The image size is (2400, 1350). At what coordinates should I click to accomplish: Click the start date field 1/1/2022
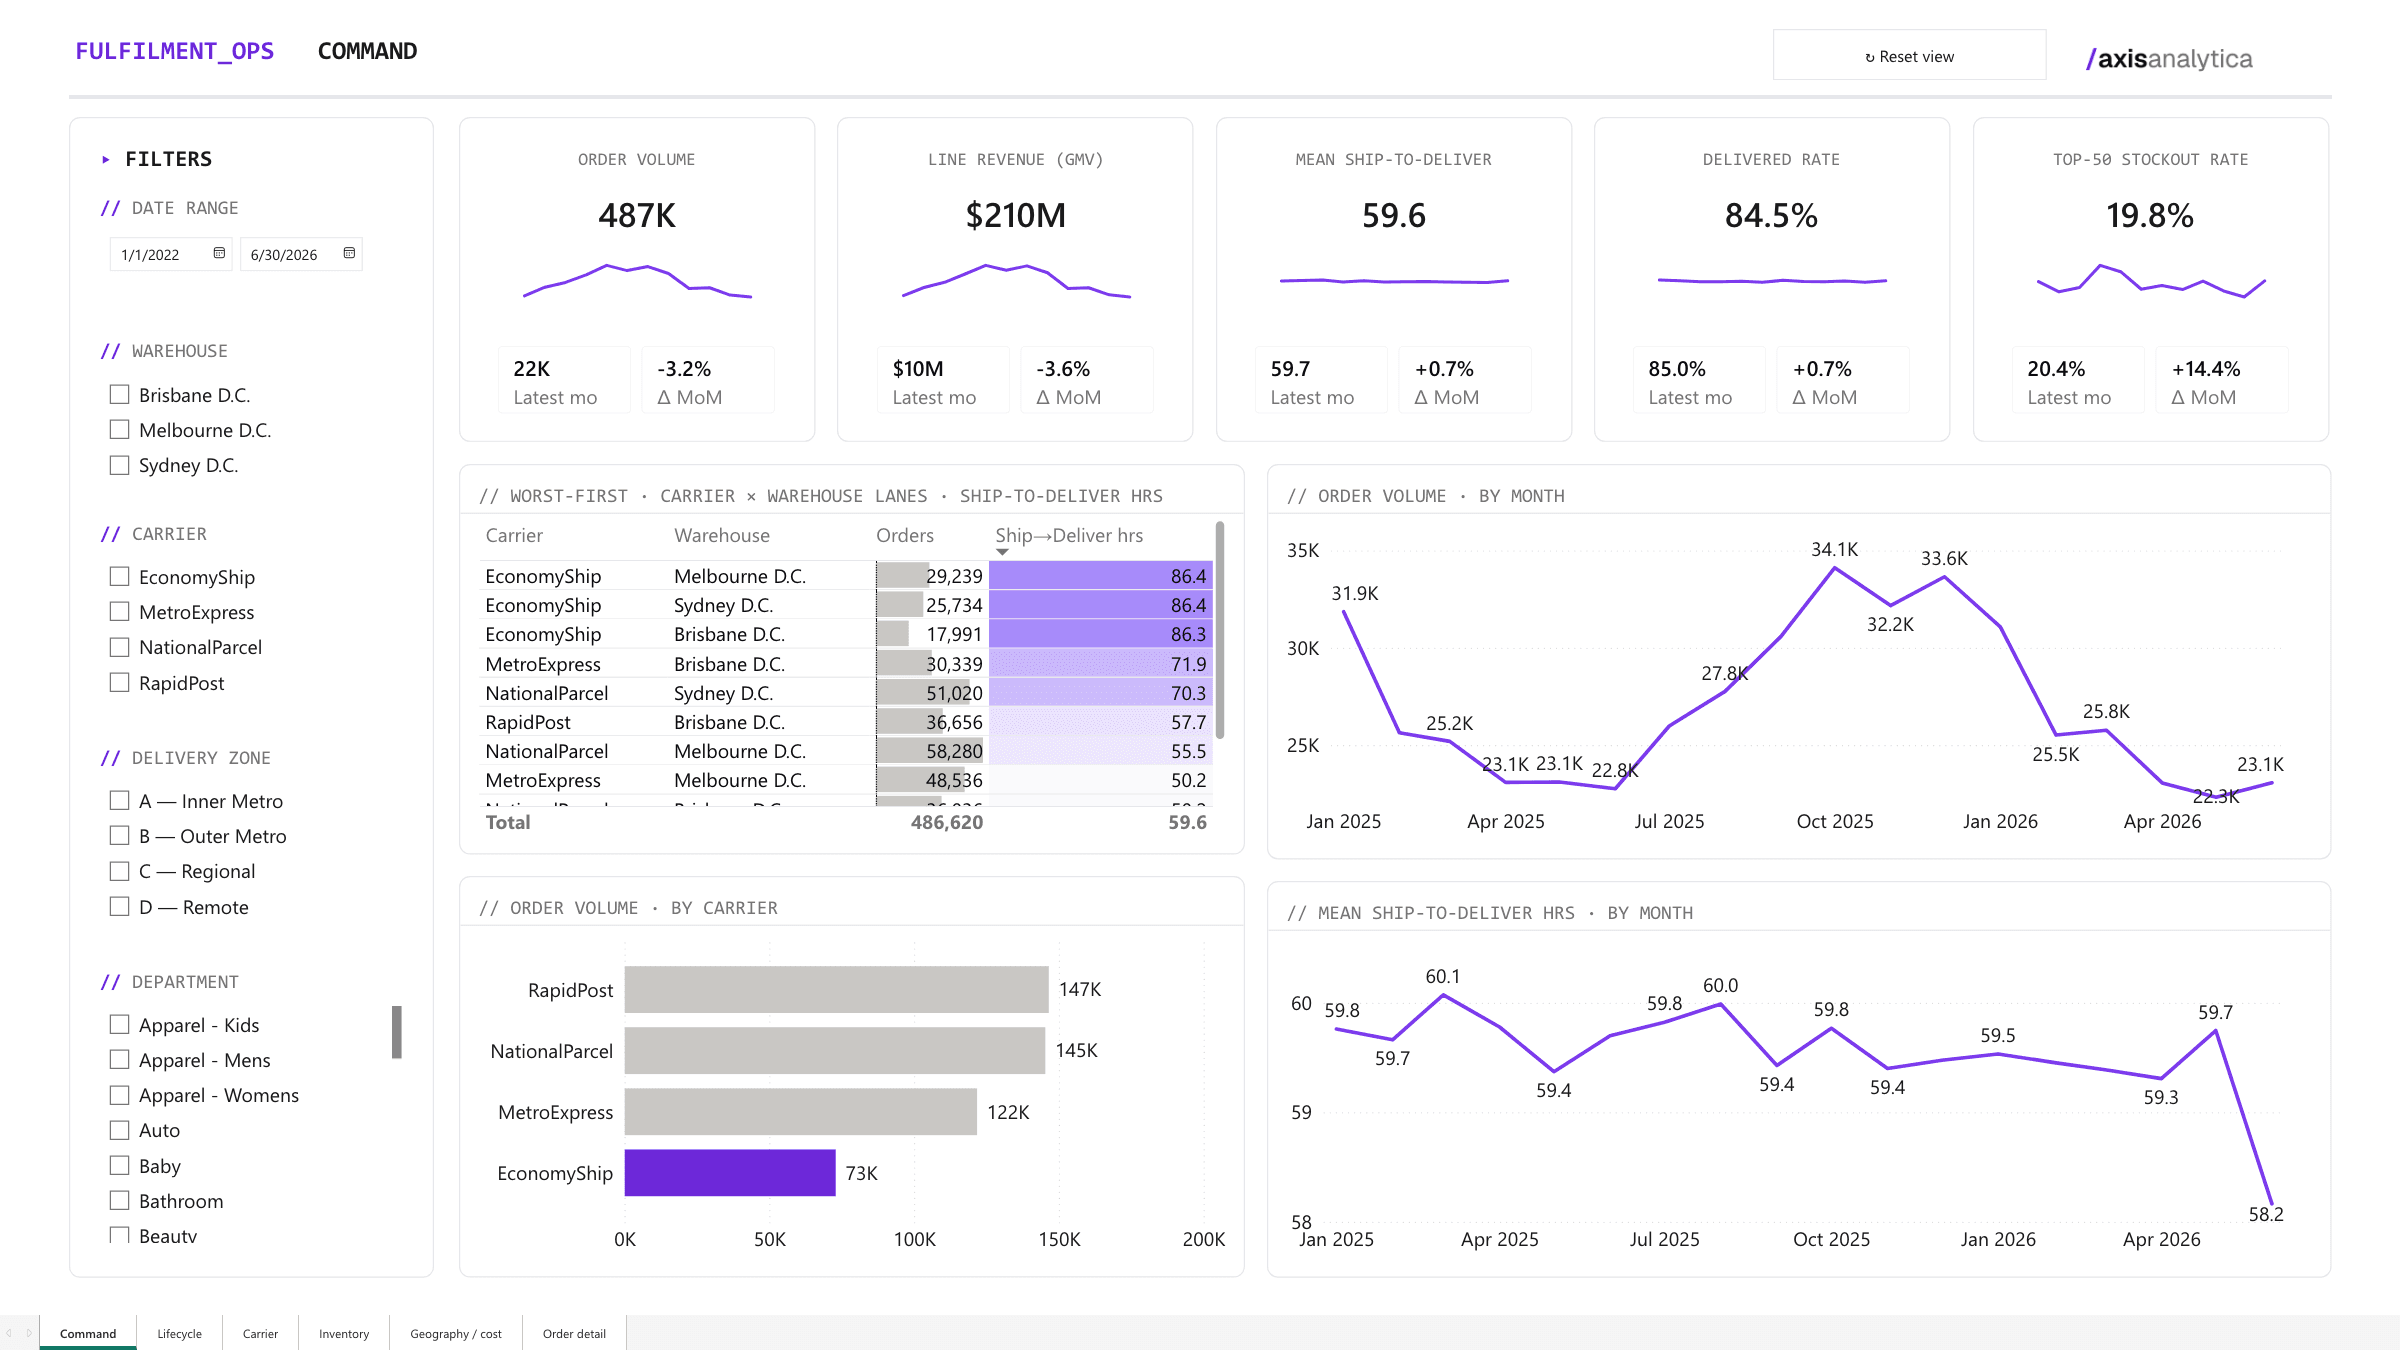click(x=171, y=254)
